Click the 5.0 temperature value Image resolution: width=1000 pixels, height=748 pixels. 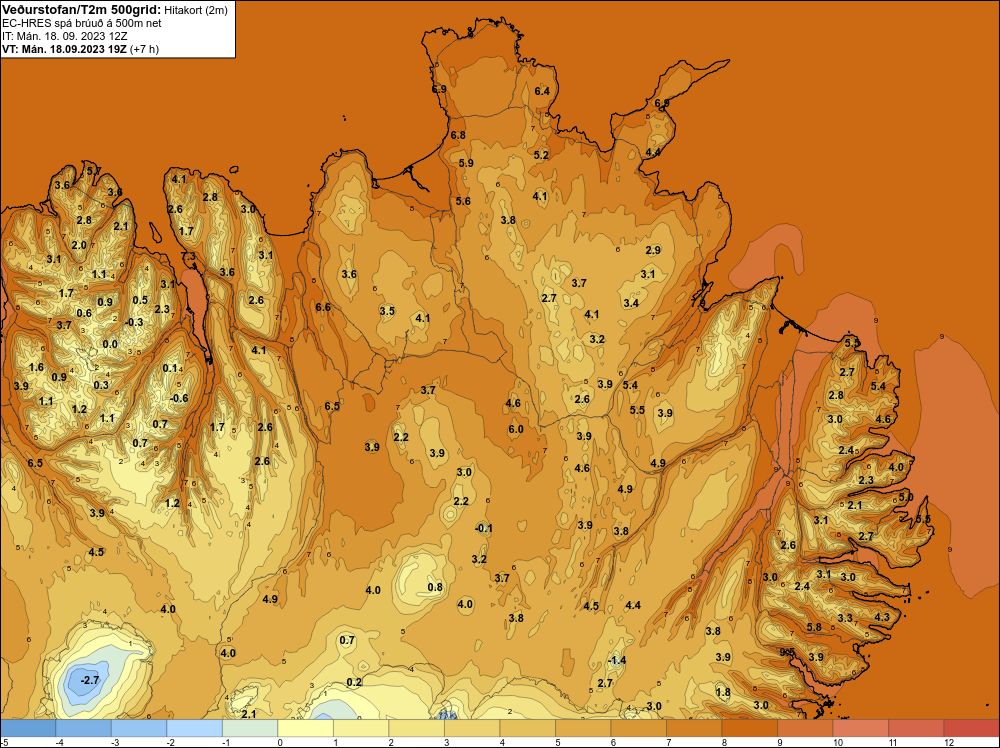tap(906, 497)
